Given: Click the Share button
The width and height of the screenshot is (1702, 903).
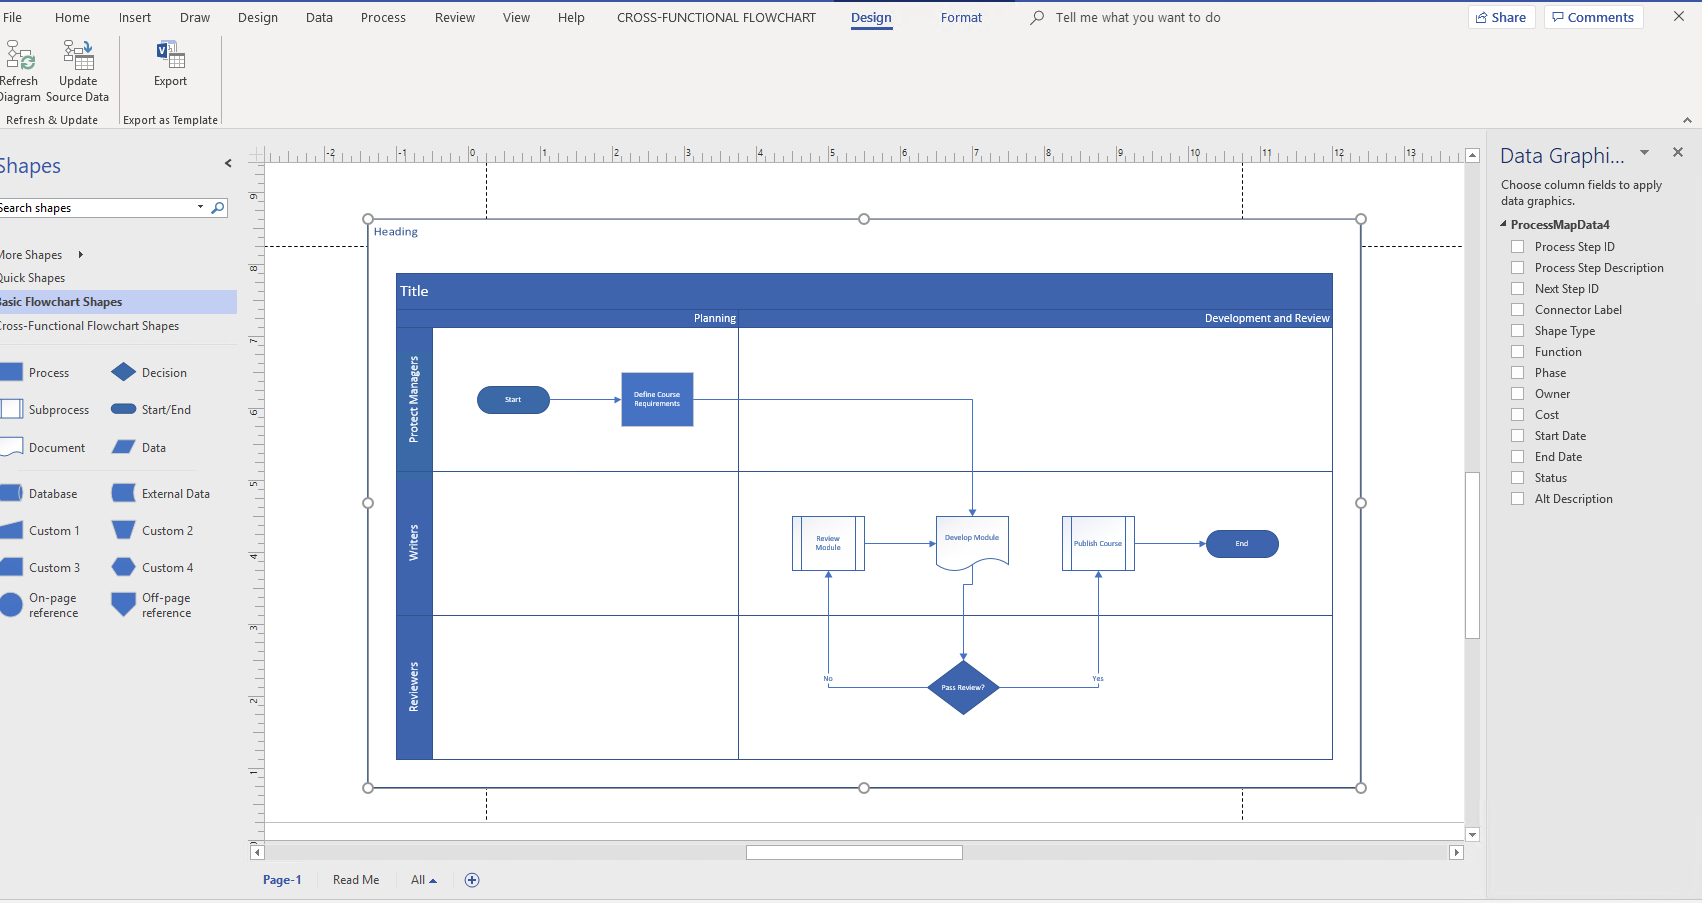Looking at the screenshot, I should coord(1501,17).
